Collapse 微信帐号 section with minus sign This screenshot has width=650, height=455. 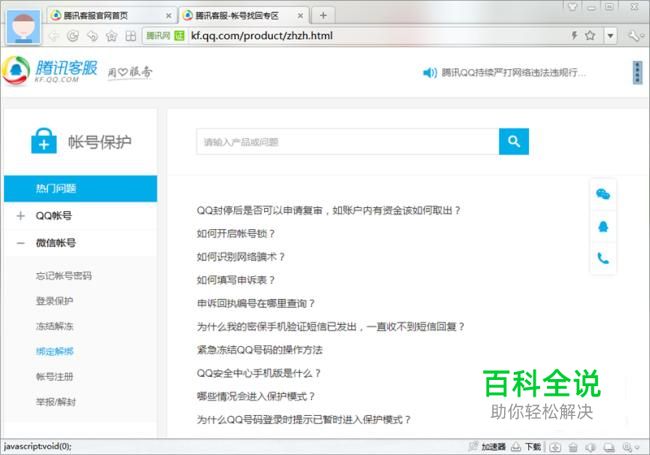21,243
